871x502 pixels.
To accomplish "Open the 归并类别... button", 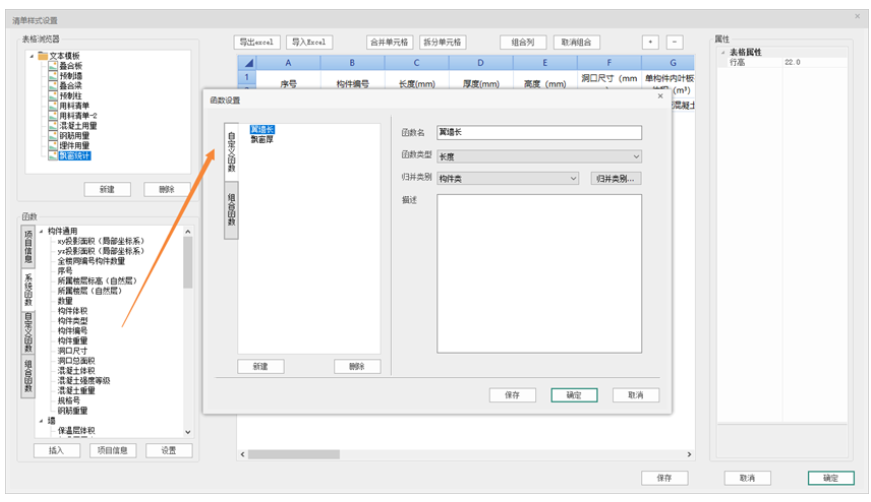I will tap(615, 178).
